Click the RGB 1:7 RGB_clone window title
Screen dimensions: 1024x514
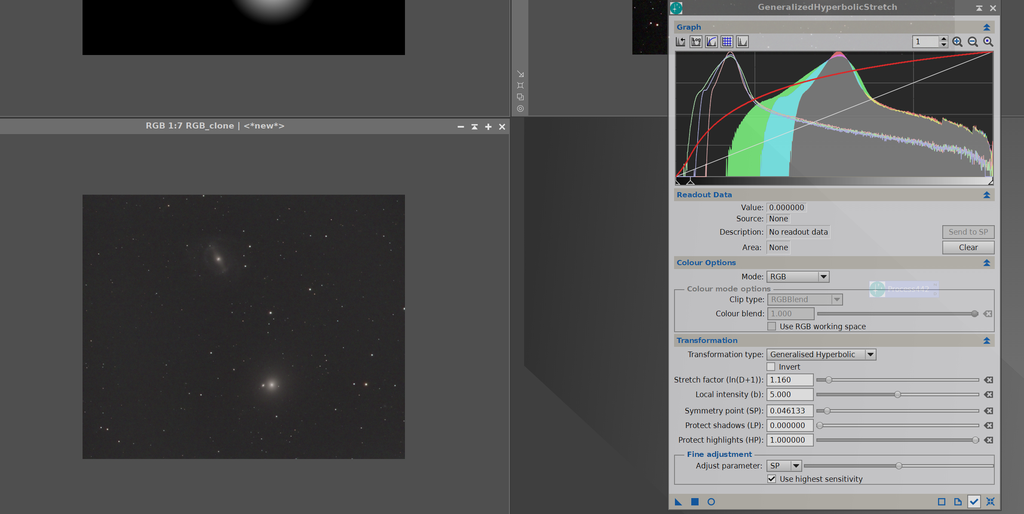(x=215, y=126)
